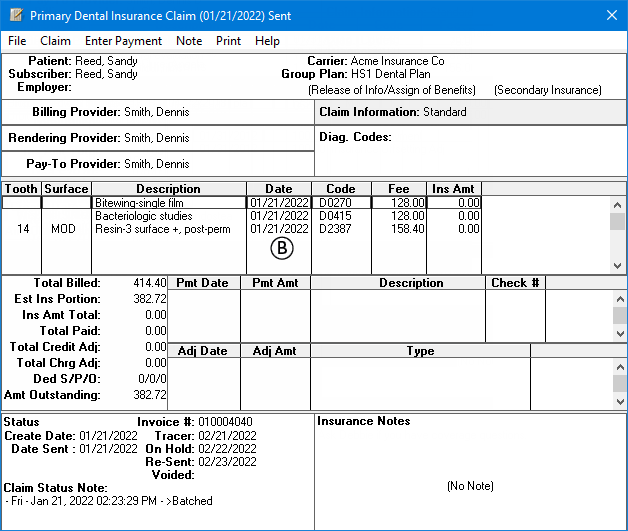The width and height of the screenshot is (628, 531).
Task: Open the Help menu
Action: tap(267, 41)
